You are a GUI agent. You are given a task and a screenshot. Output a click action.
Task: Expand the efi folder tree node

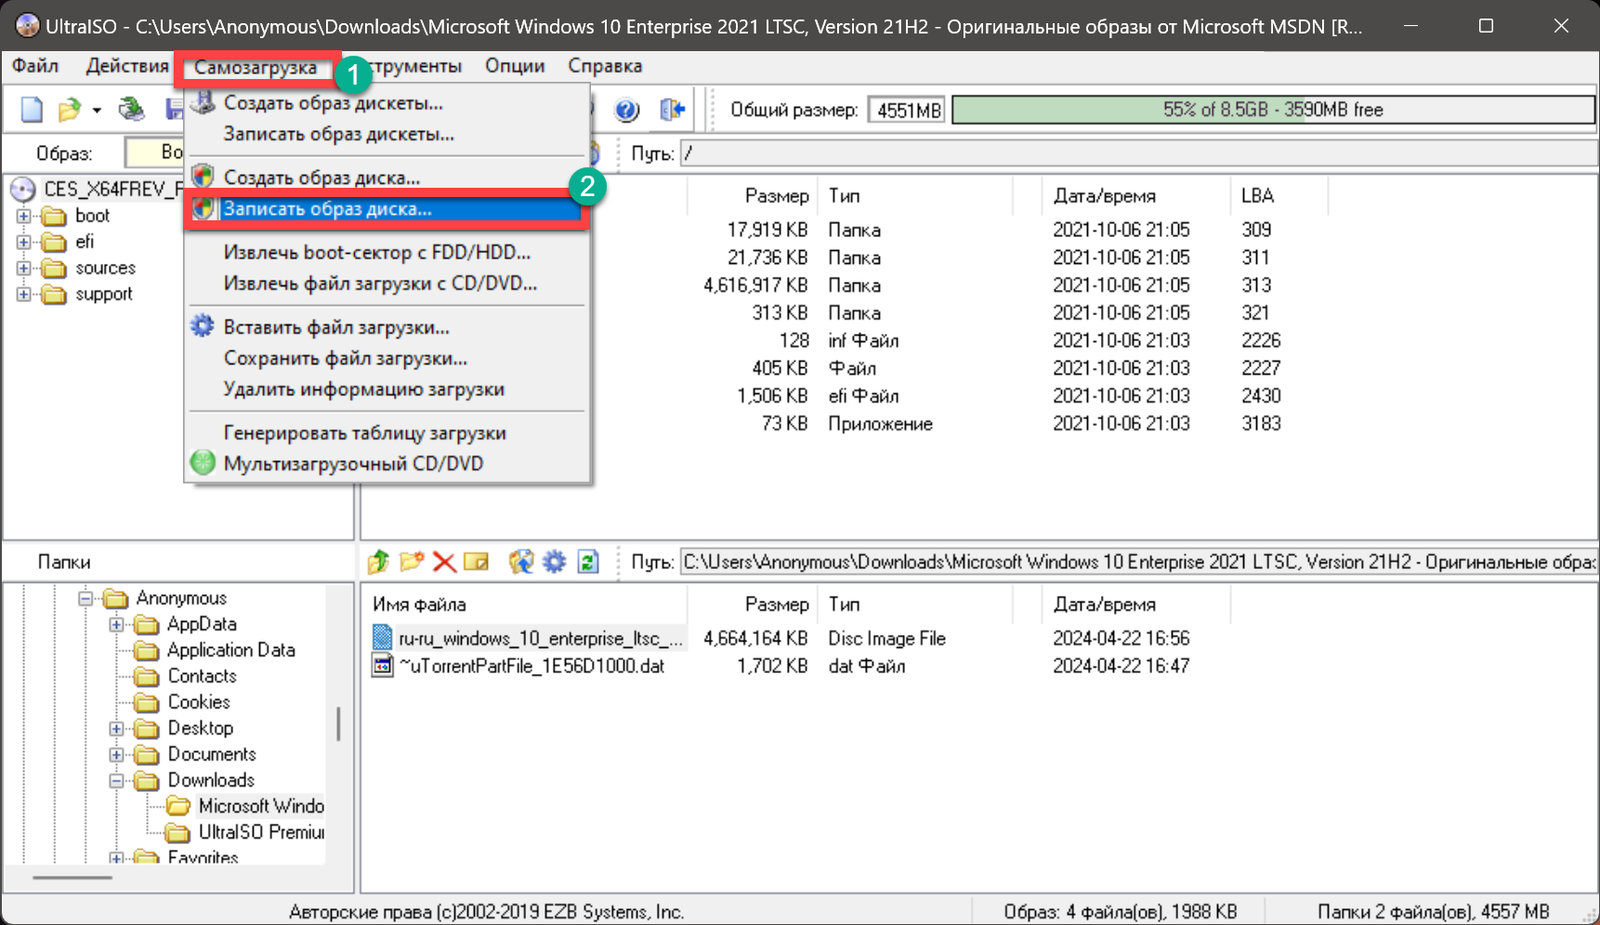(24, 242)
